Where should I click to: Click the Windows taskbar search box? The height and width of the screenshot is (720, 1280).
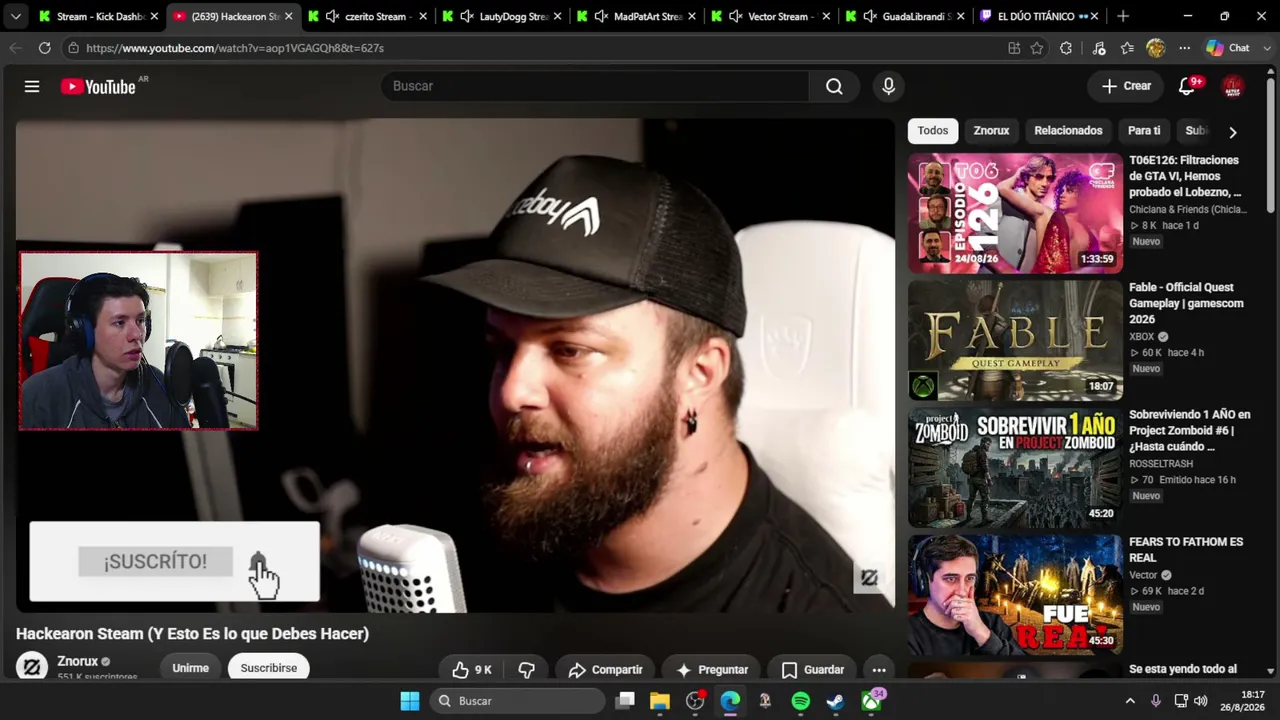click(x=518, y=701)
